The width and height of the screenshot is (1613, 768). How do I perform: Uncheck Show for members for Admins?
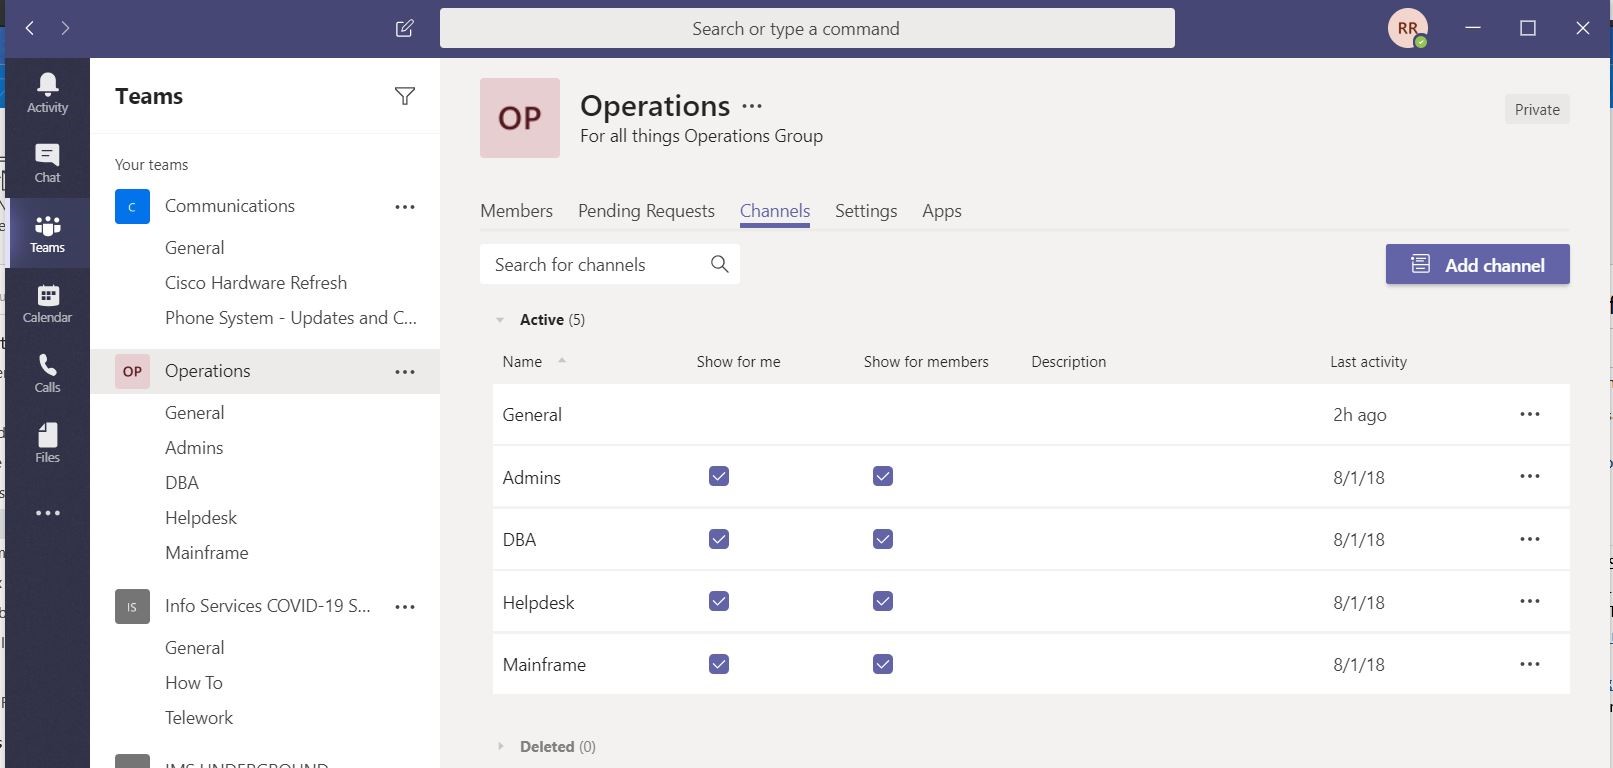pos(883,476)
